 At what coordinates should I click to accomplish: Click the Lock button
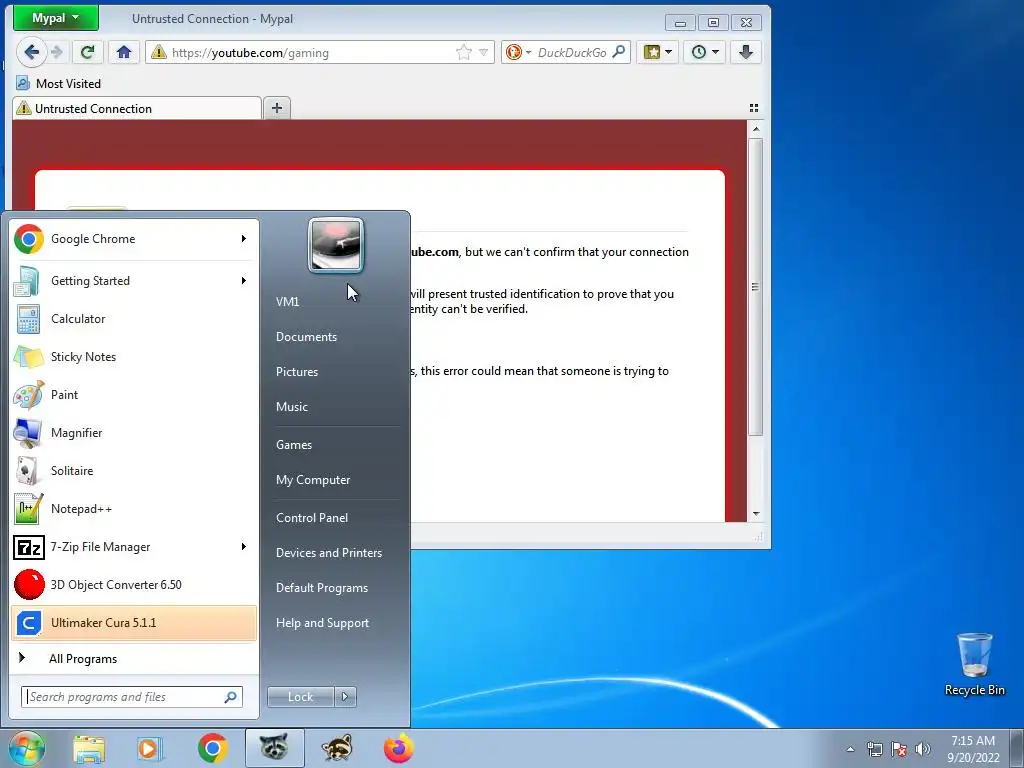point(300,697)
